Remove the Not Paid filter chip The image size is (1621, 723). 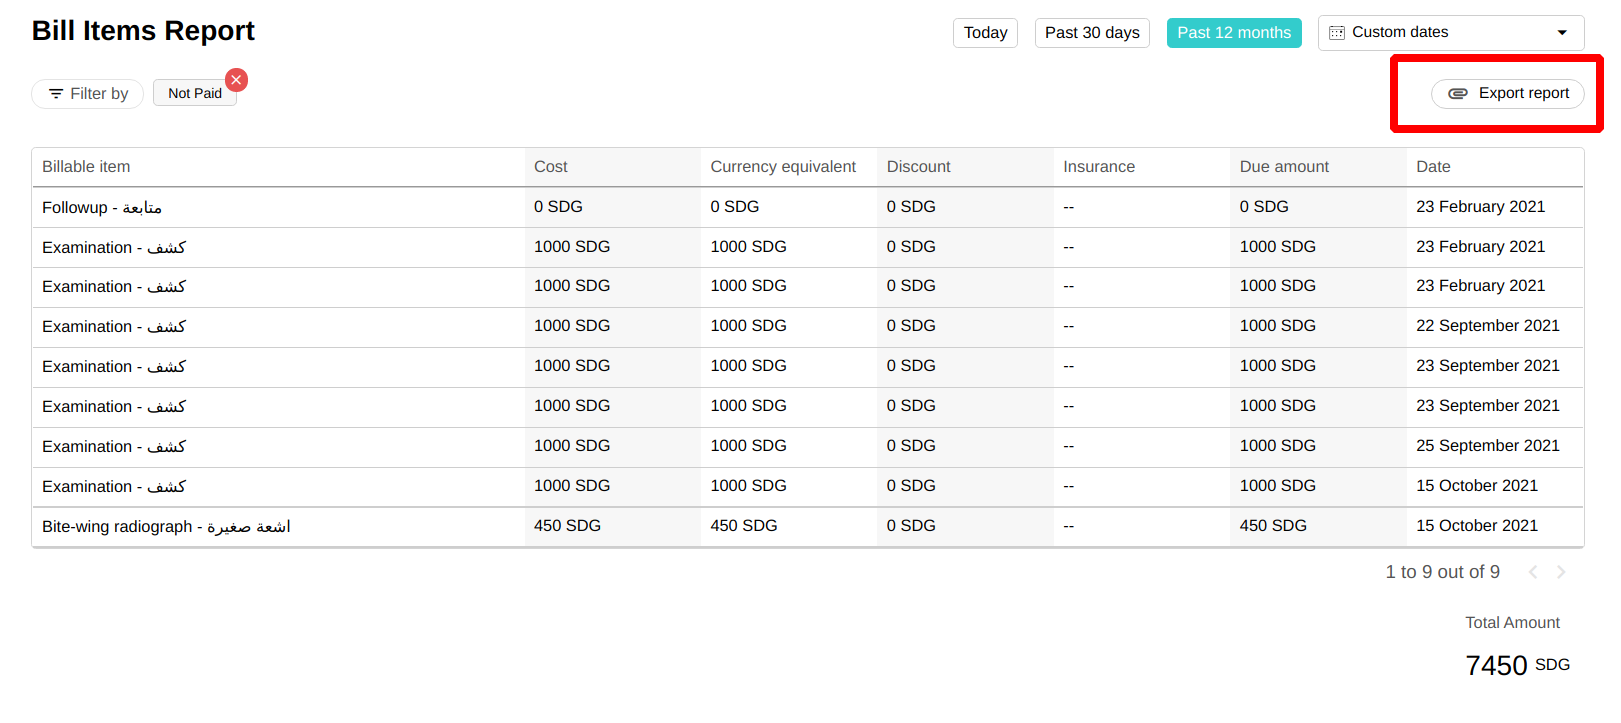pos(236,80)
